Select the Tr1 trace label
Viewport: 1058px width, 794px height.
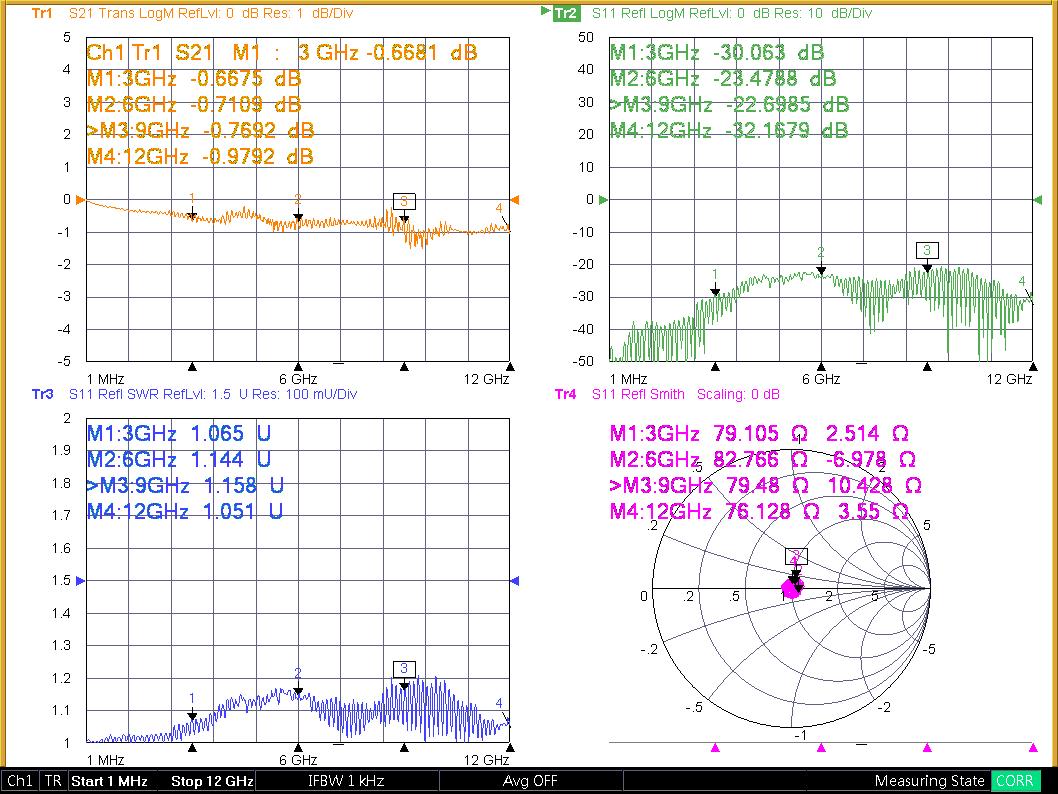(42, 13)
